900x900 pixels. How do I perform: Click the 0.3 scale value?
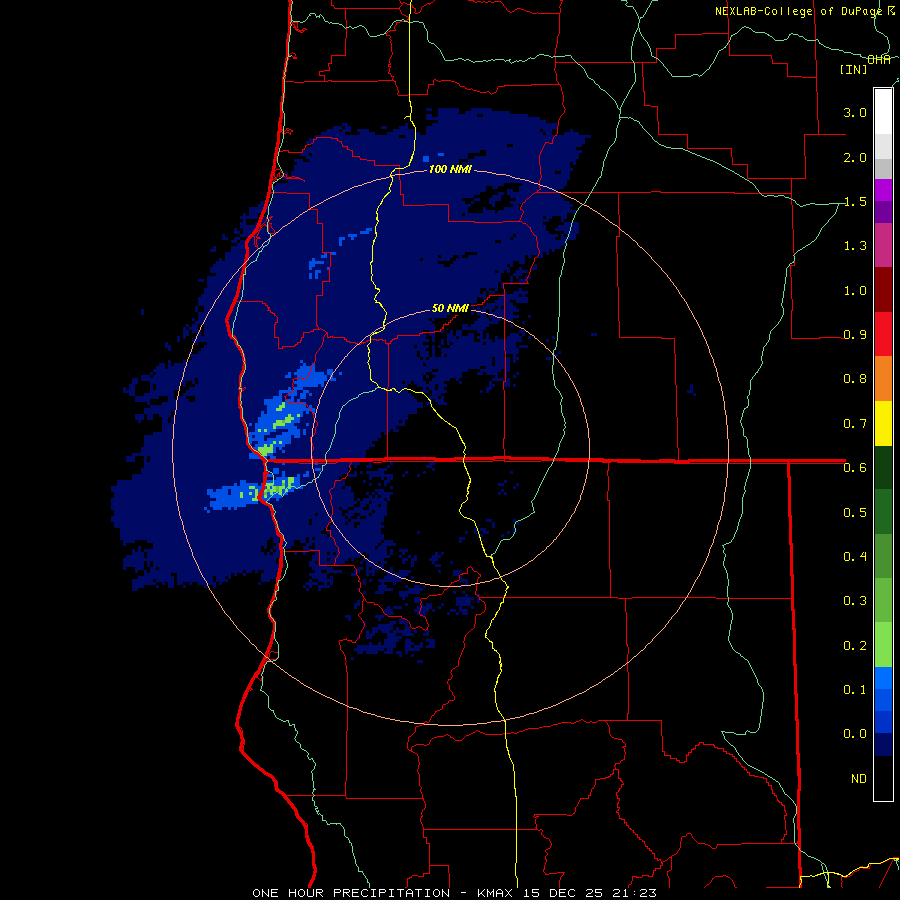(855, 600)
